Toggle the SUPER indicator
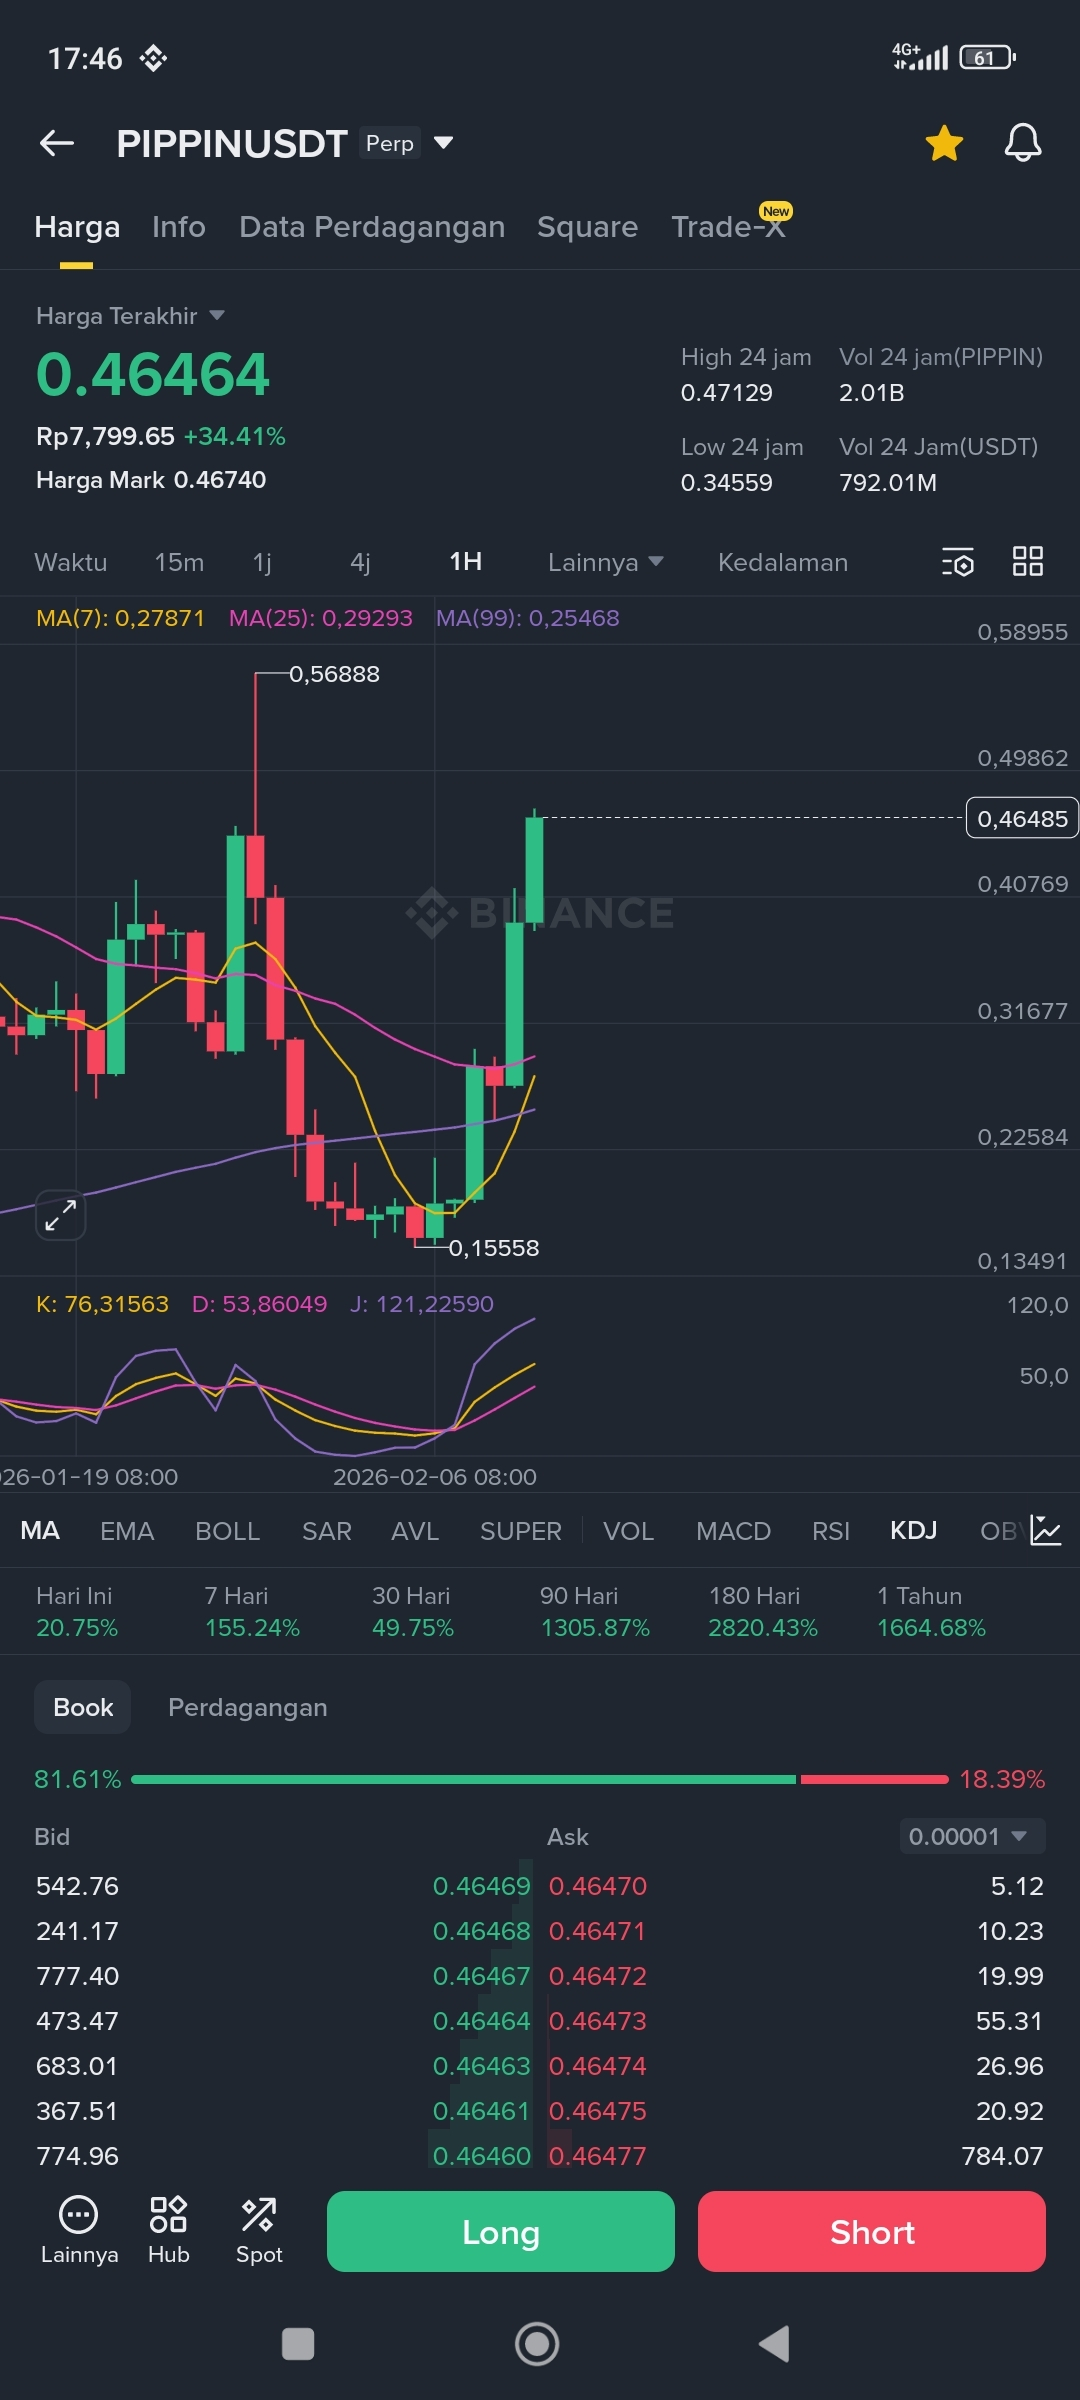Image resolution: width=1080 pixels, height=2400 pixels. point(520,1531)
